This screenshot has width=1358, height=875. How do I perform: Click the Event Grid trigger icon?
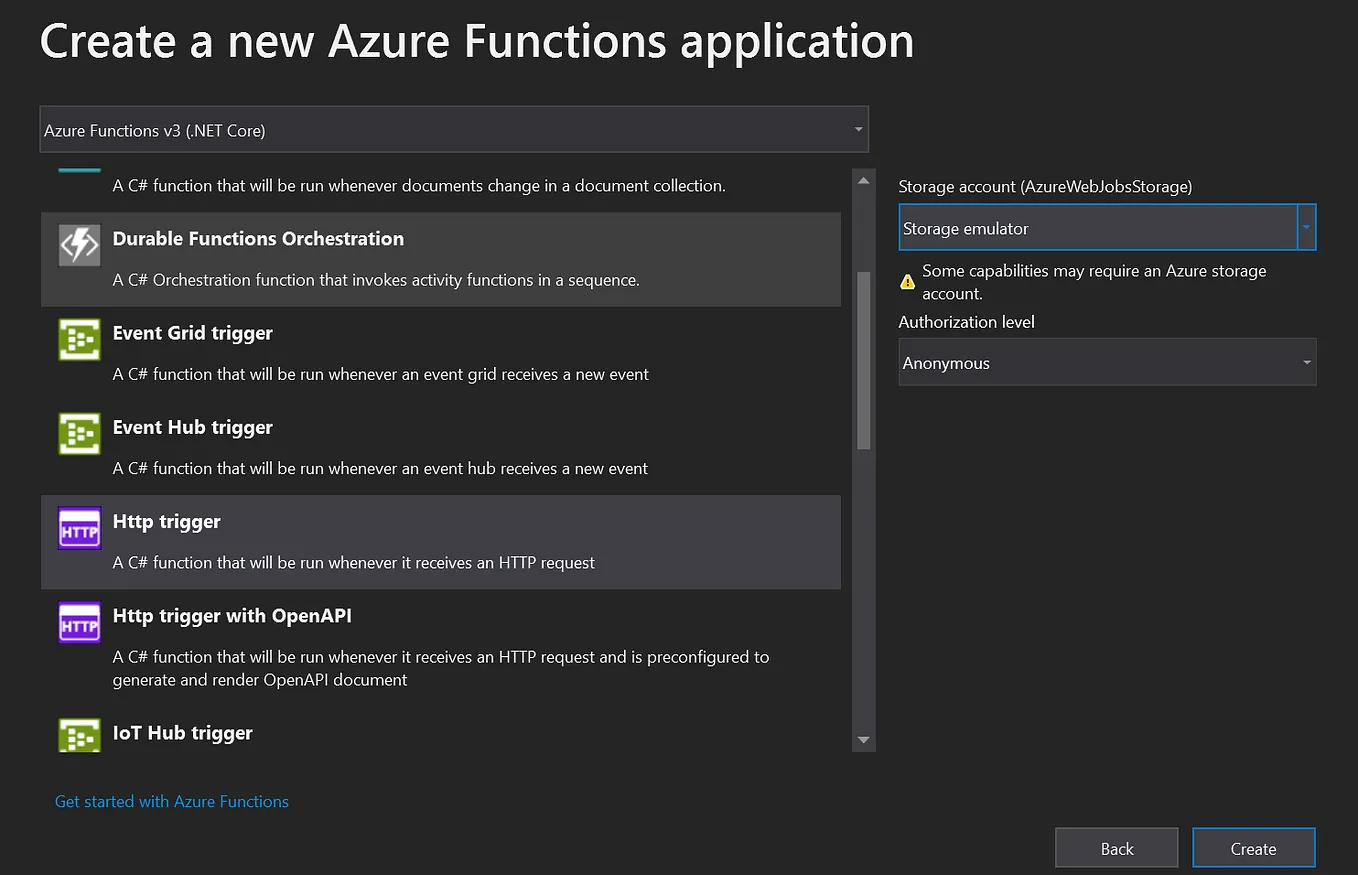point(79,339)
